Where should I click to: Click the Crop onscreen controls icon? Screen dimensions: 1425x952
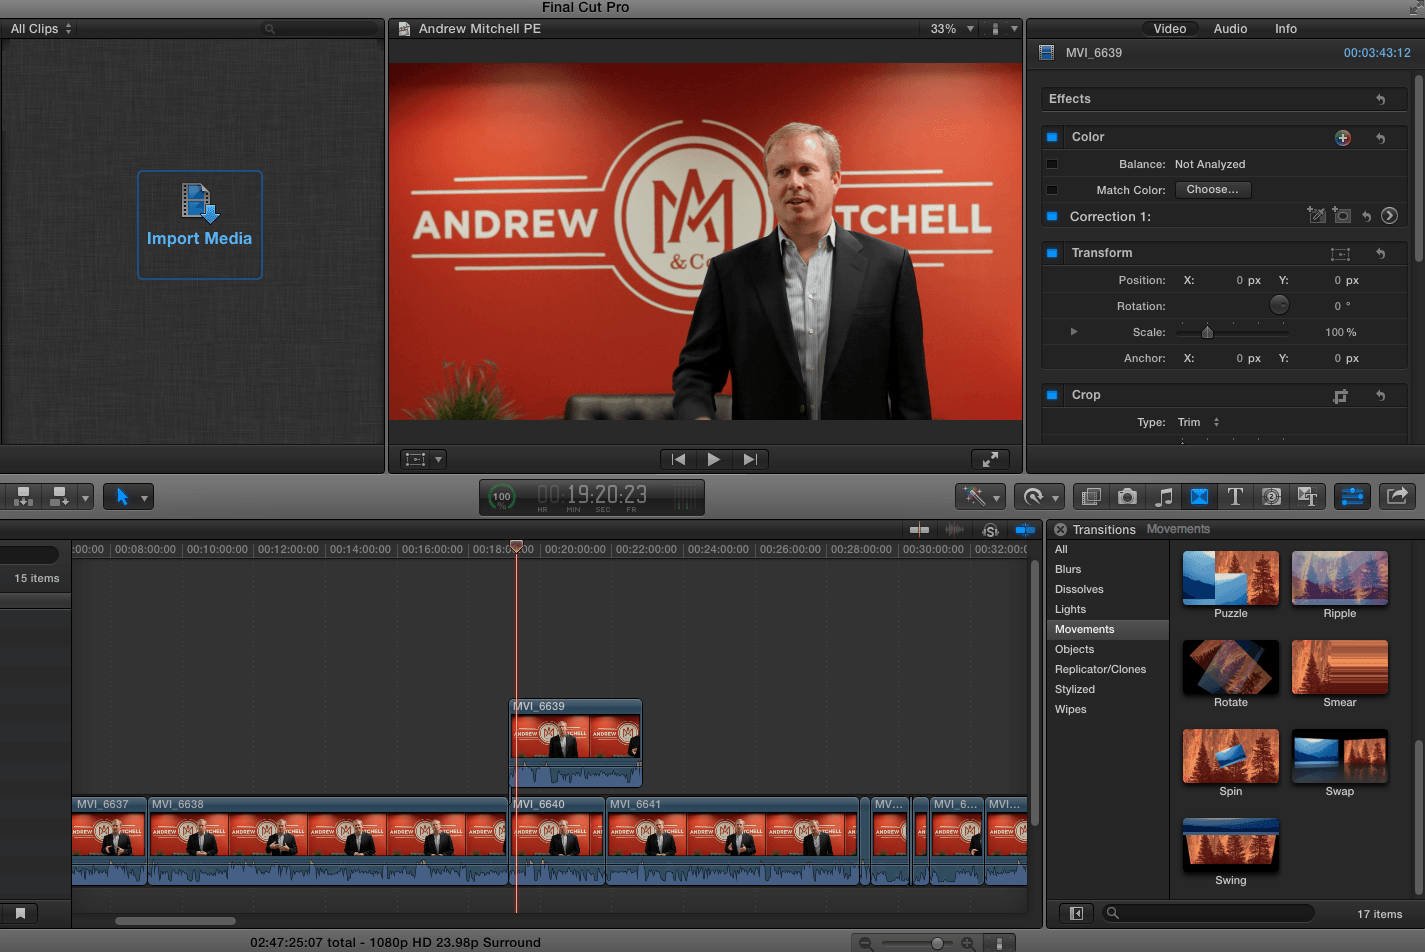(1340, 396)
